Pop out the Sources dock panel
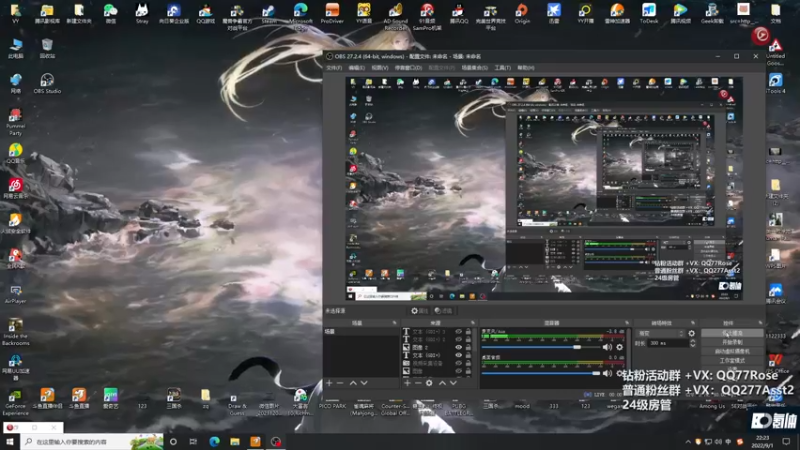The width and height of the screenshot is (800, 450). point(472,323)
